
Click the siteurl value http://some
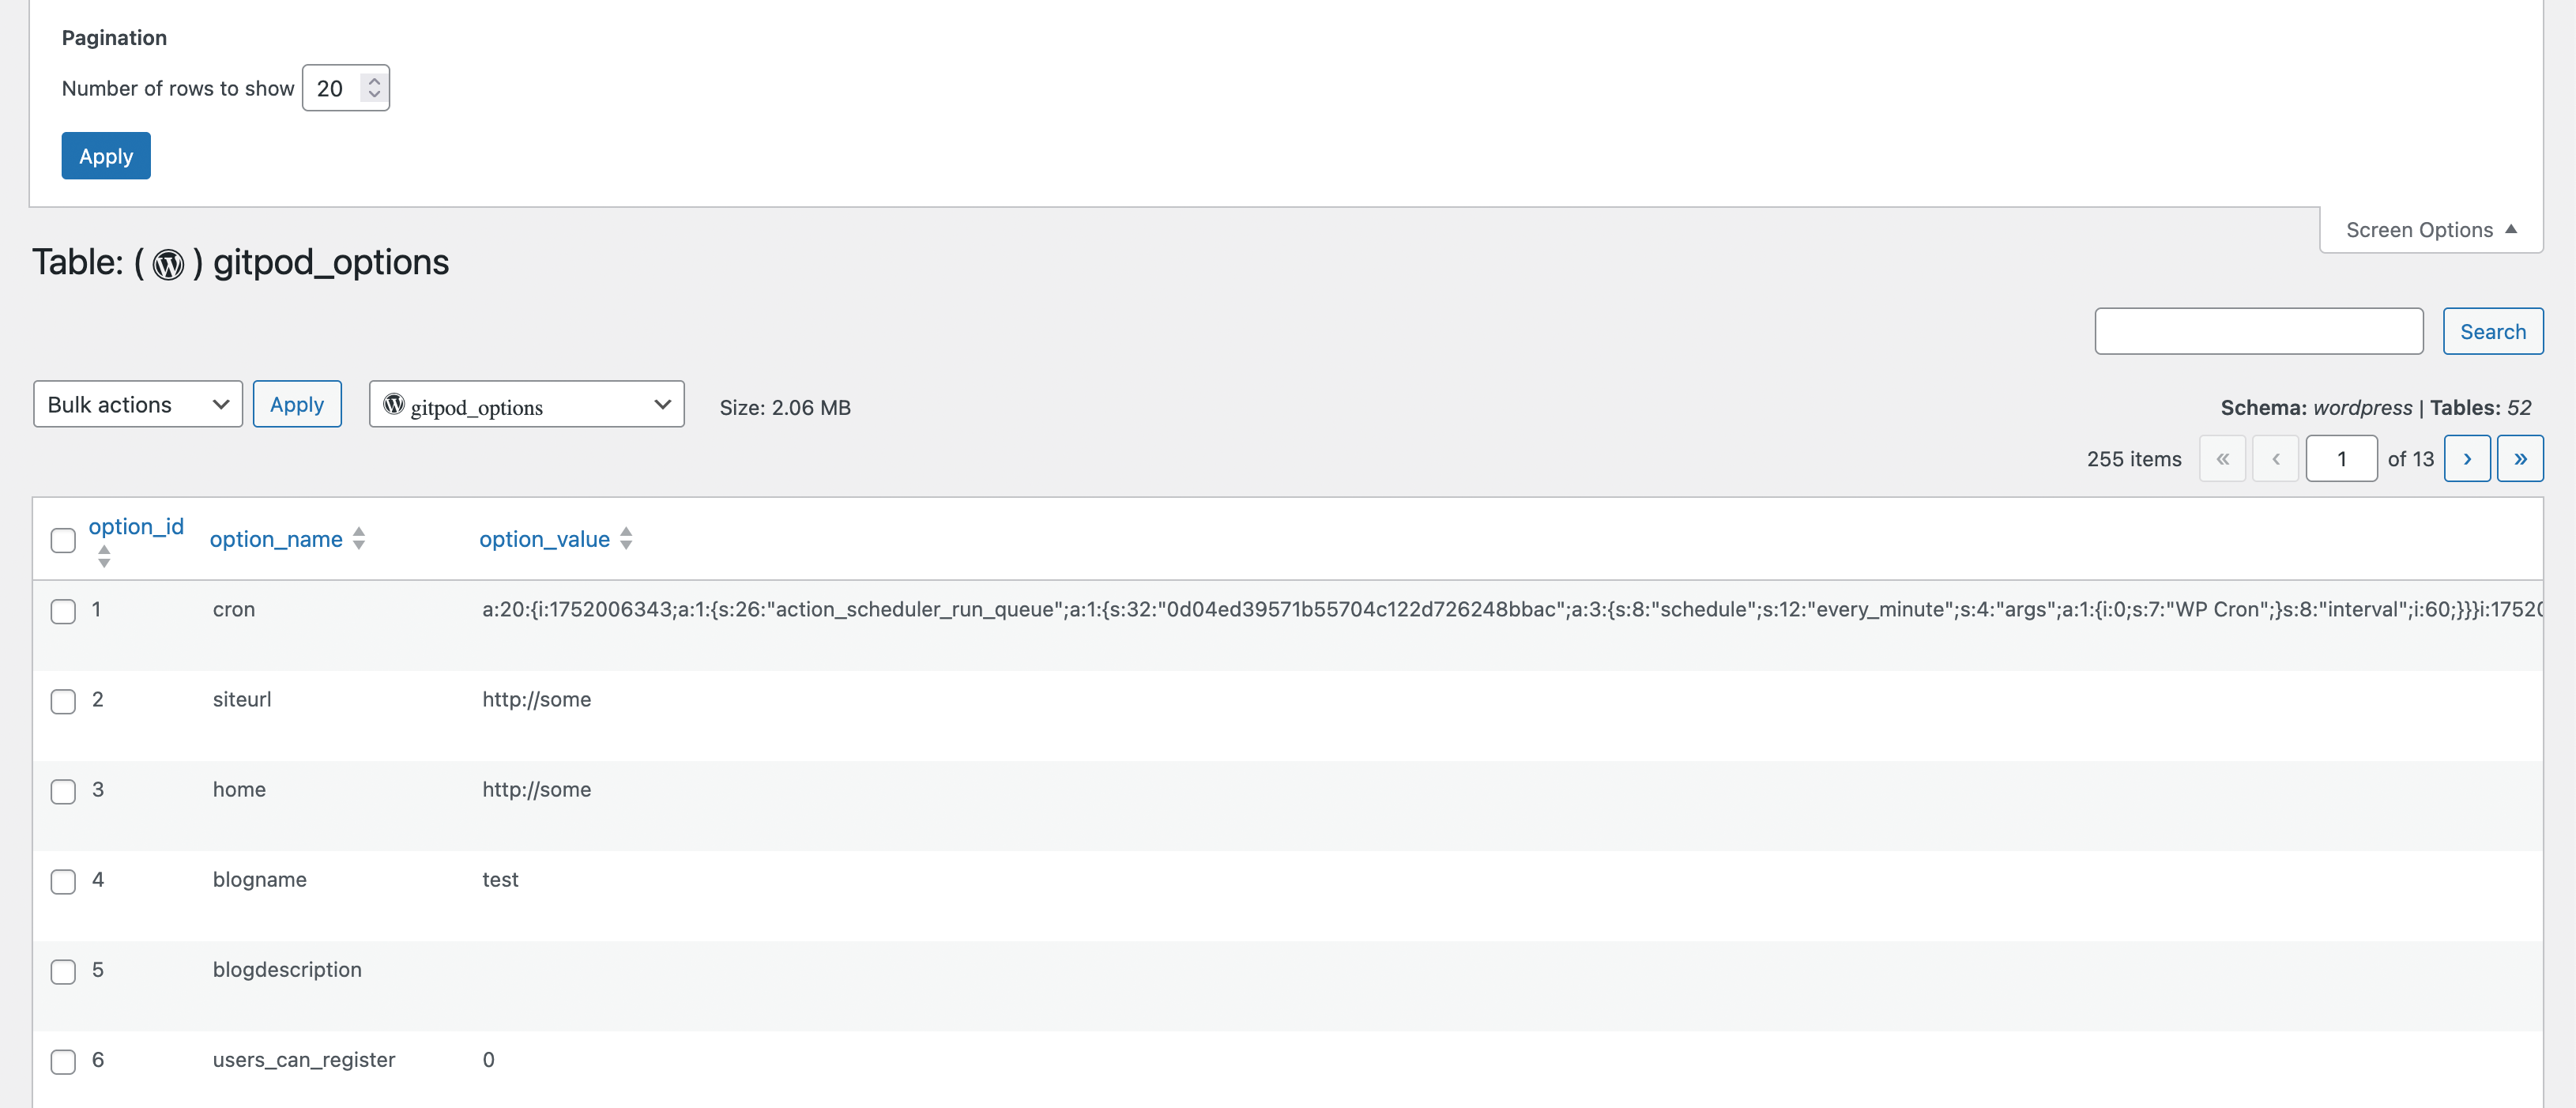click(537, 699)
